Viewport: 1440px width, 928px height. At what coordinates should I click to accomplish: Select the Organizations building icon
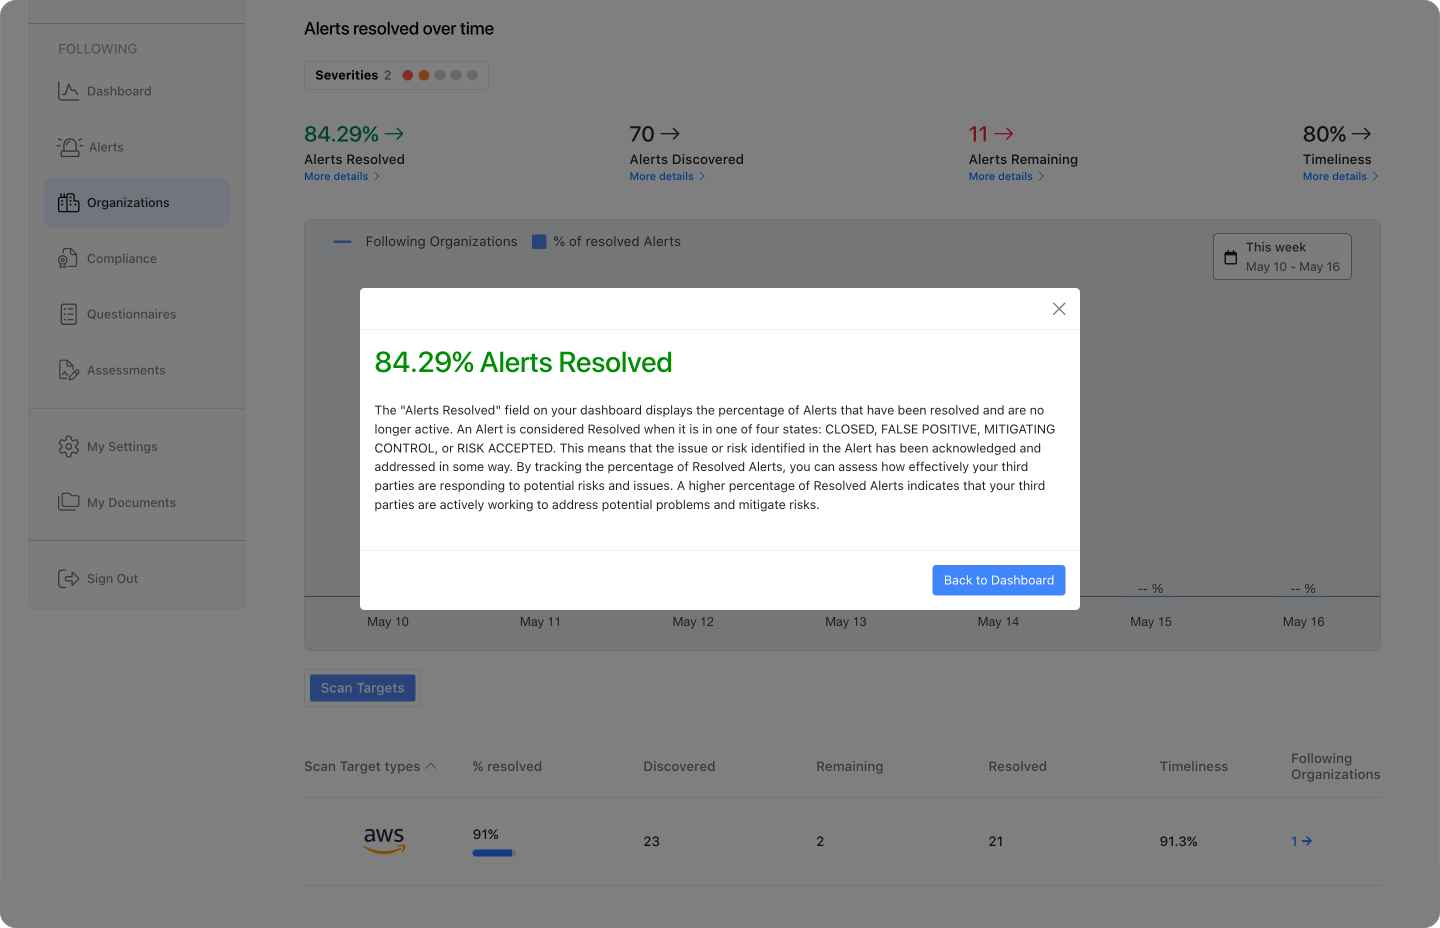click(68, 203)
